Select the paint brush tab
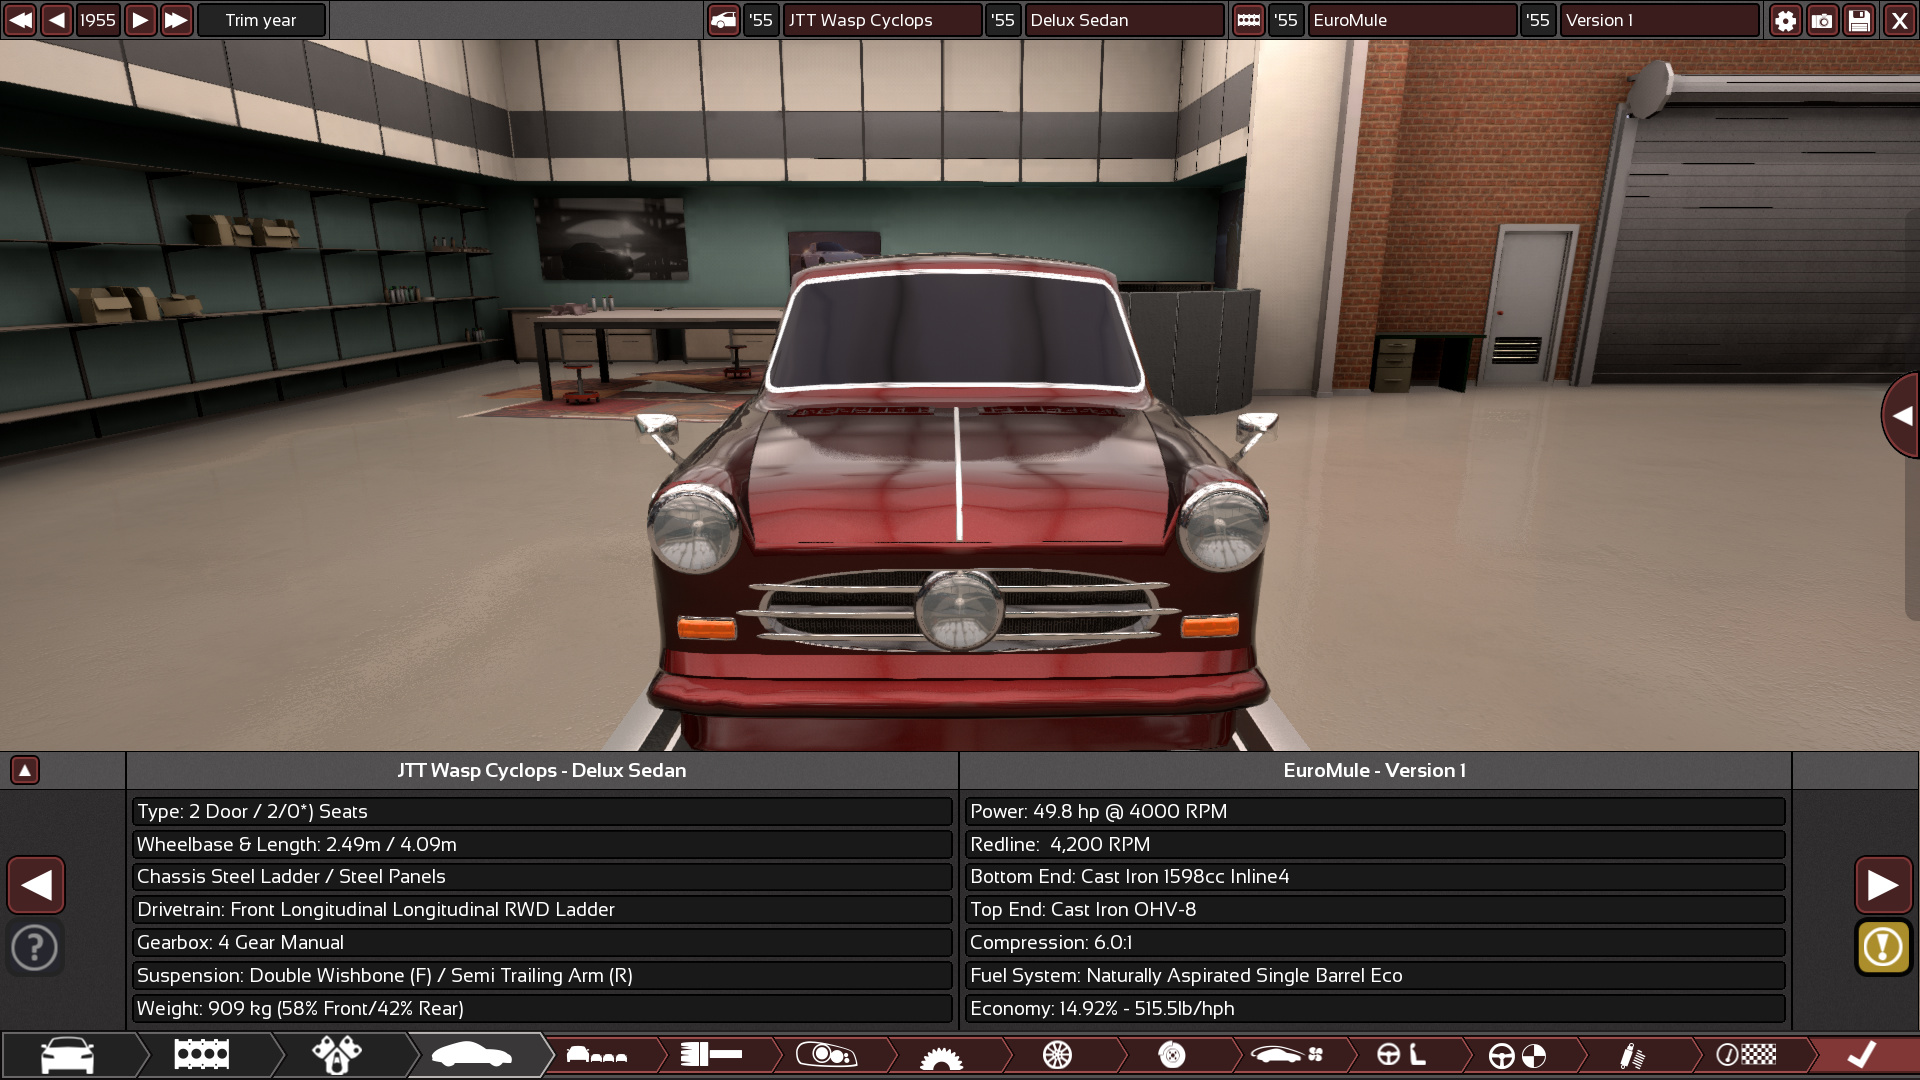1920x1080 pixels. tap(711, 1055)
